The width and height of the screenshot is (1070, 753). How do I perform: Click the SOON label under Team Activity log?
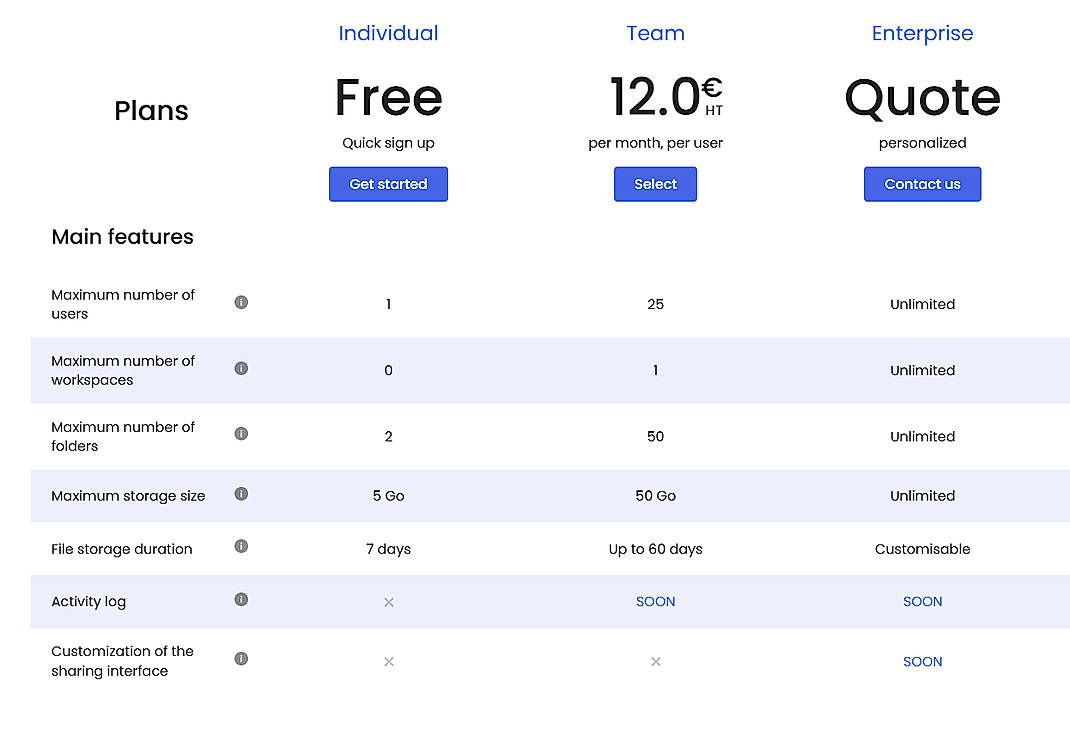[x=655, y=601]
